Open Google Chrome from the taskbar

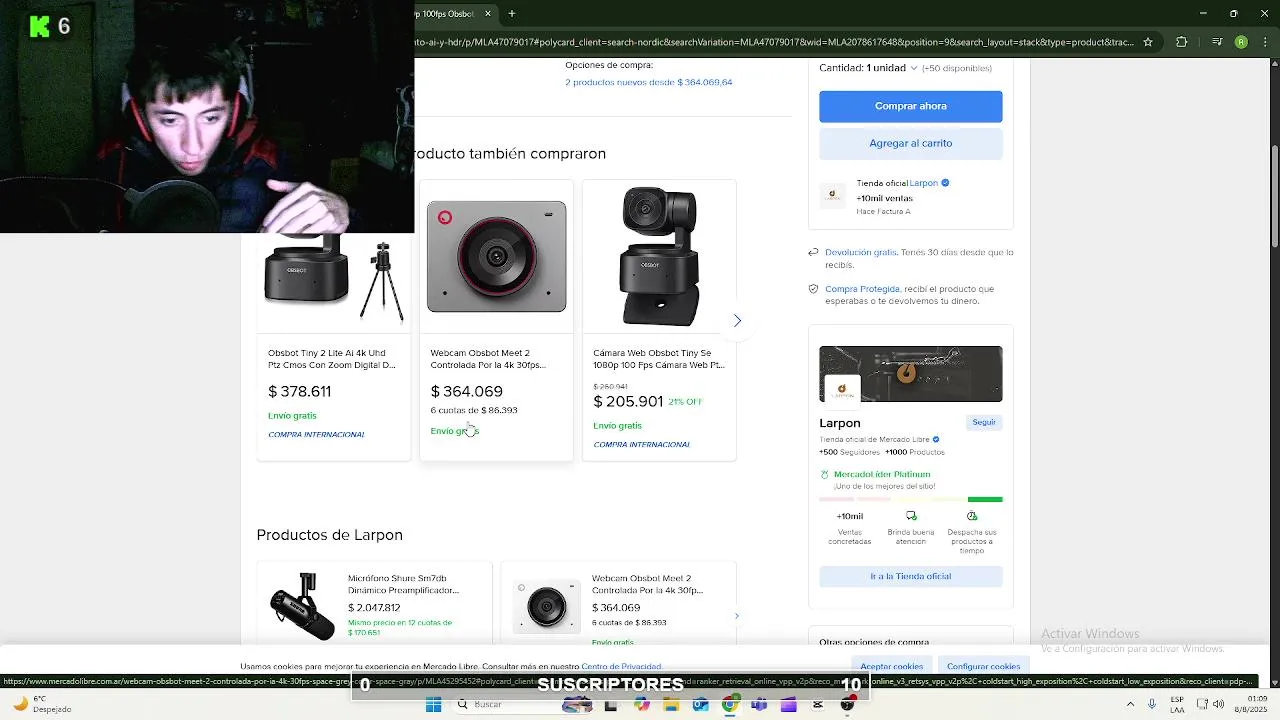coord(730,705)
